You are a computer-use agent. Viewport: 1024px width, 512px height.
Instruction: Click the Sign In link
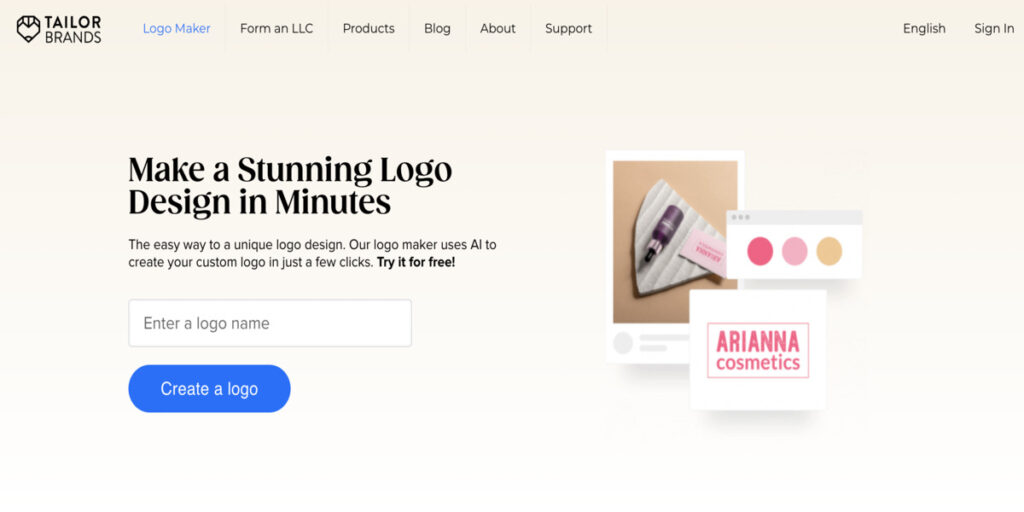tap(994, 29)
